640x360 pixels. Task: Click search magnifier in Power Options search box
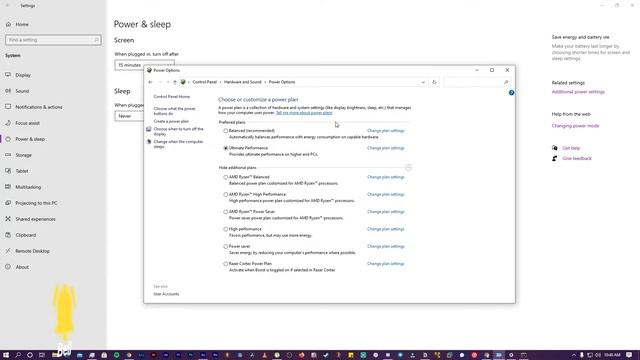[x=506, y=82]
